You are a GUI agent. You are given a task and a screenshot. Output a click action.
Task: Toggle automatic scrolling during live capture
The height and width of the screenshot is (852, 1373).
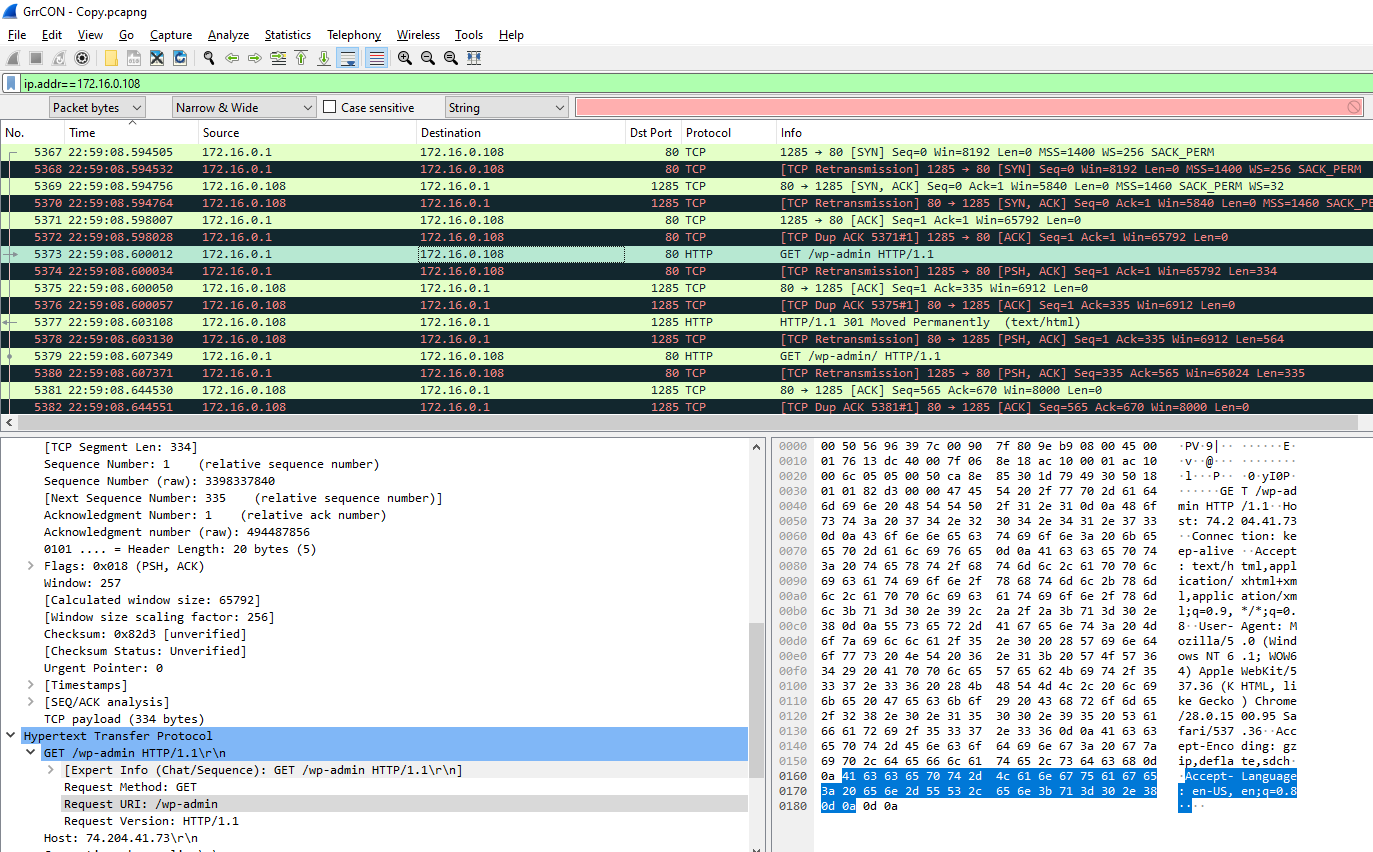tap(347, 58)
